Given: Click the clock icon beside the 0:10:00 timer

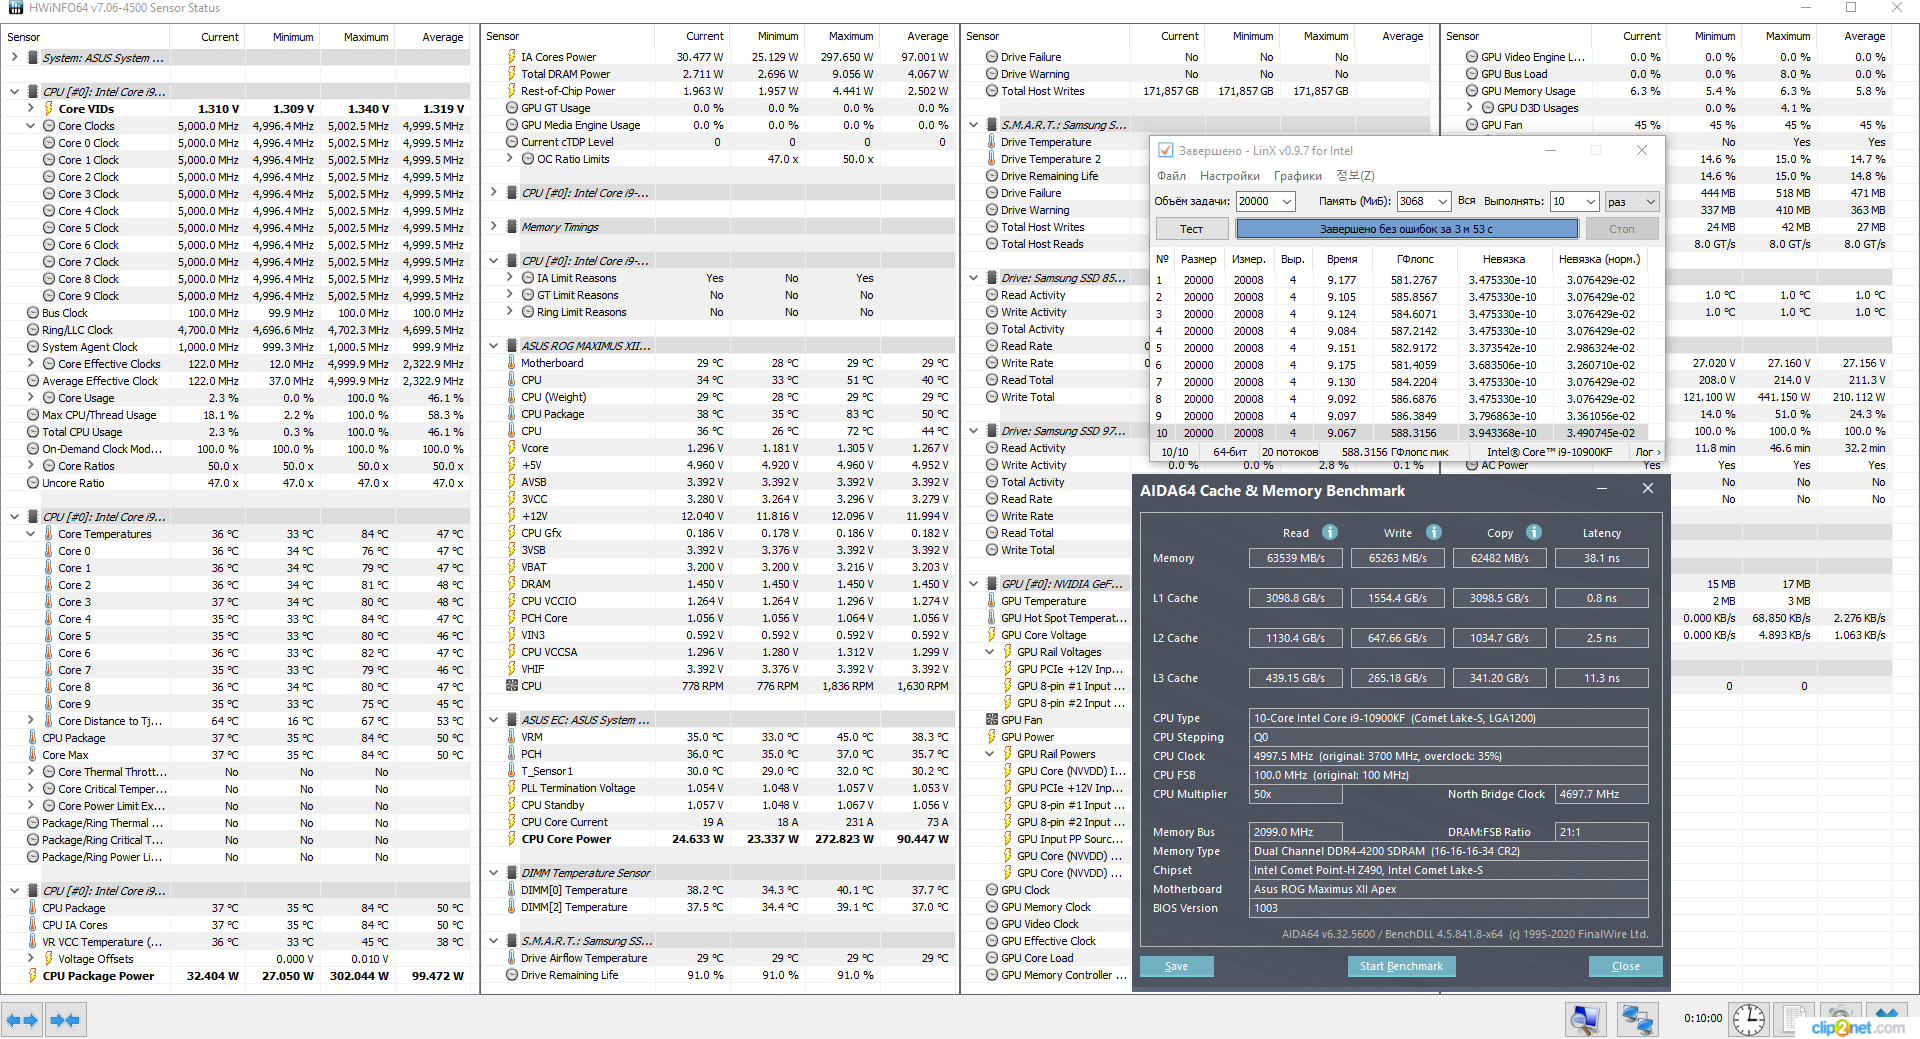Looking at the screenshot, I should coord(1748,1020).
